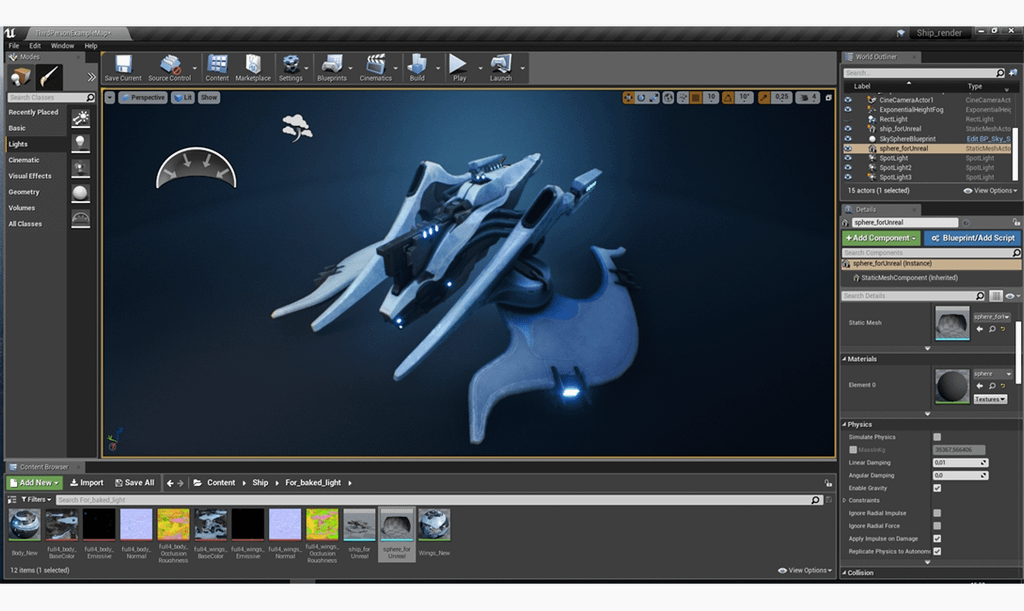Open the Window menu

pos(62,46)
